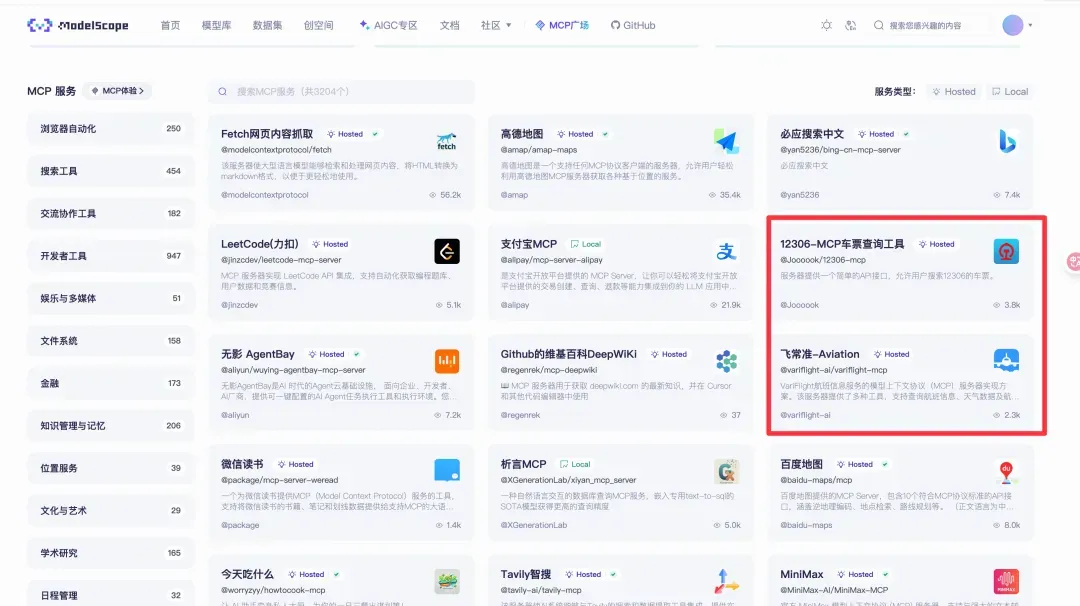Toggle the theme with the sun icon
The height and width of the screenshot is (606, 1080).
click(826, 25)
